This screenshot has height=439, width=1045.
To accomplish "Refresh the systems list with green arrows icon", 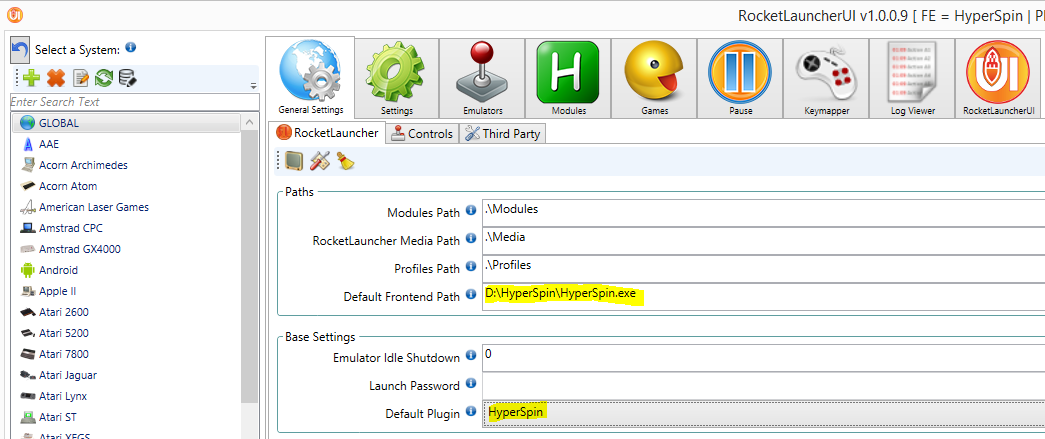I will click(x=103, y=78).
